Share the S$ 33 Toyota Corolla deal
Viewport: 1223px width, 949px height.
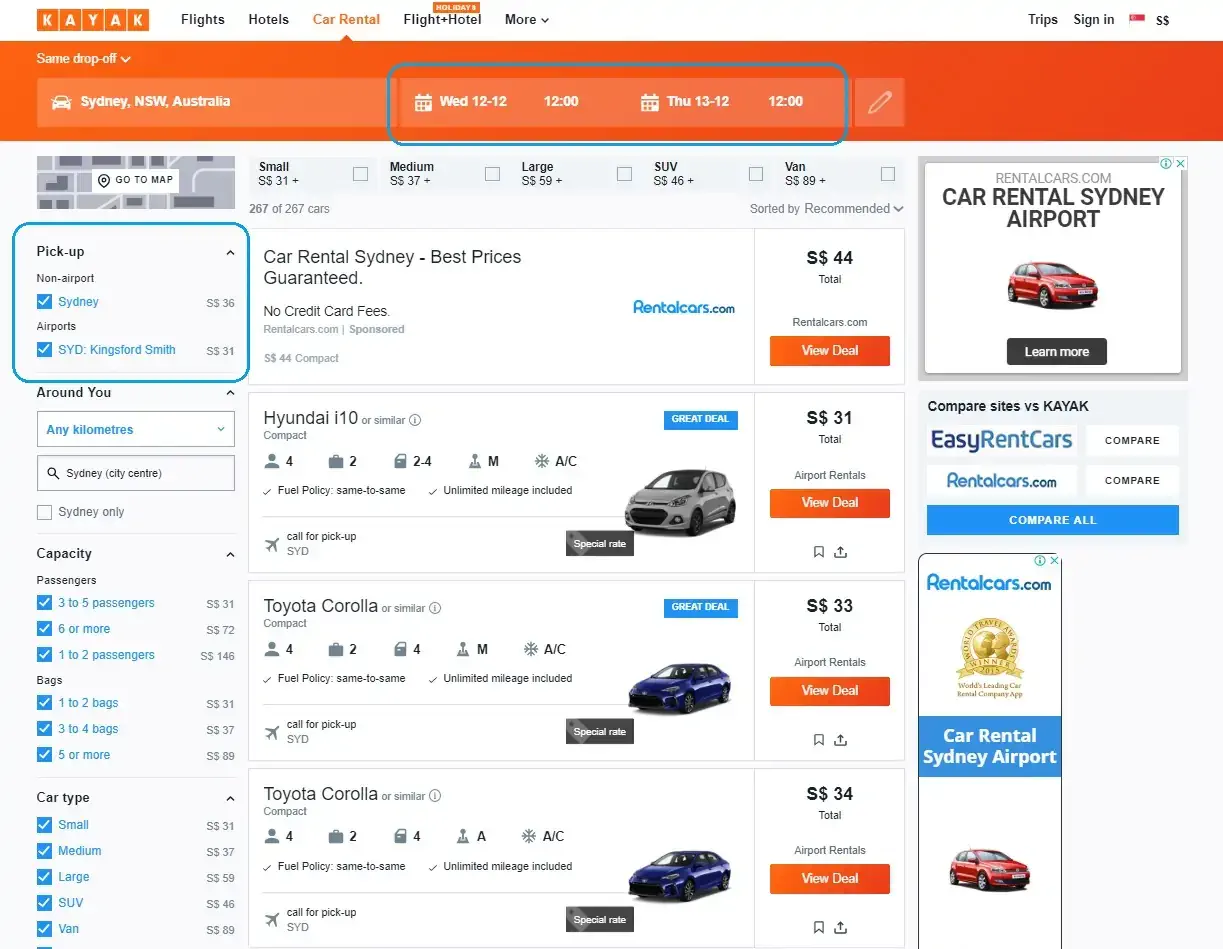841,739
